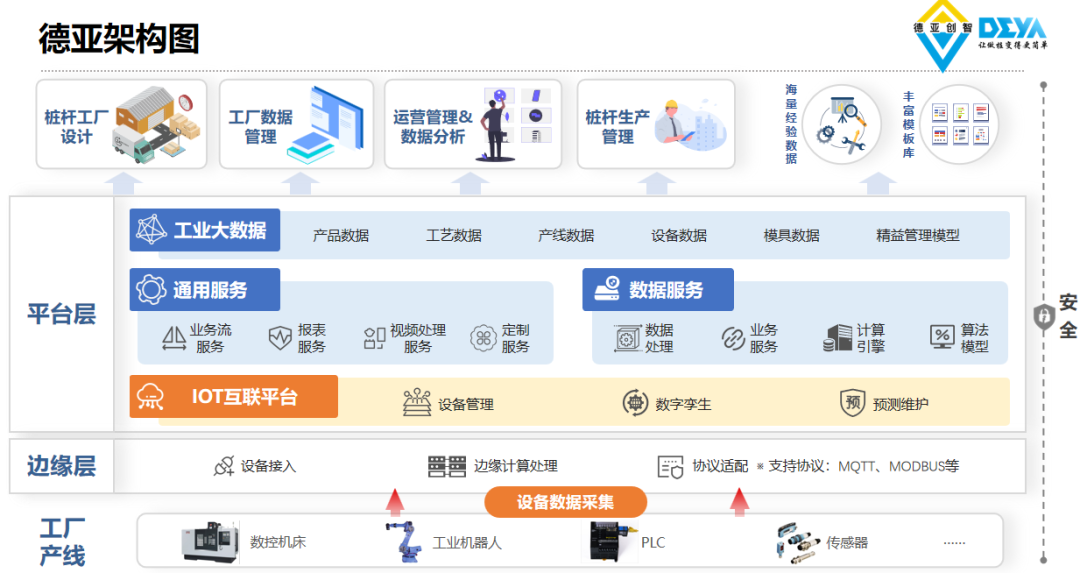Click the 通用服务 gear icon

pyautogui.click(x=151, y=289)
